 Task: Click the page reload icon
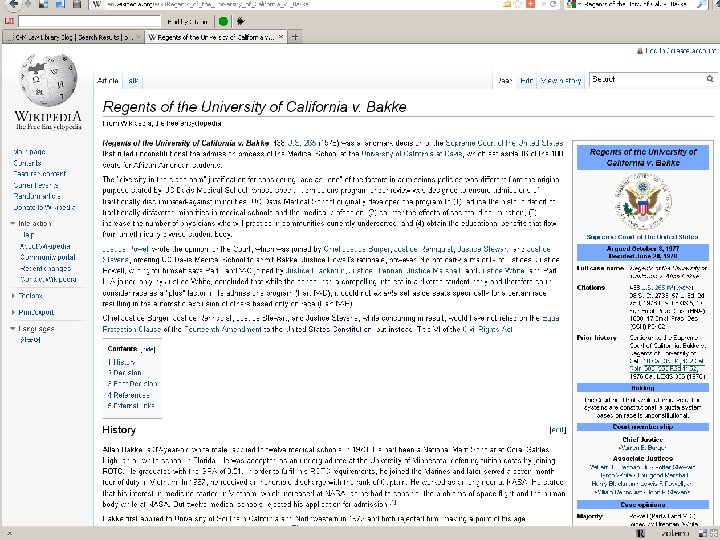click(x=553, y=4)
